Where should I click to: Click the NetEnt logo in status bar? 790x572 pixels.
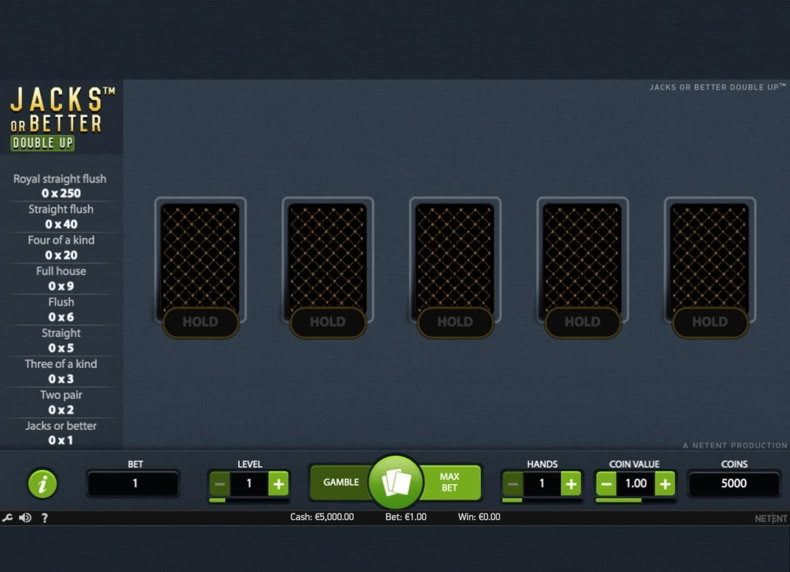[x=771, y=519]
